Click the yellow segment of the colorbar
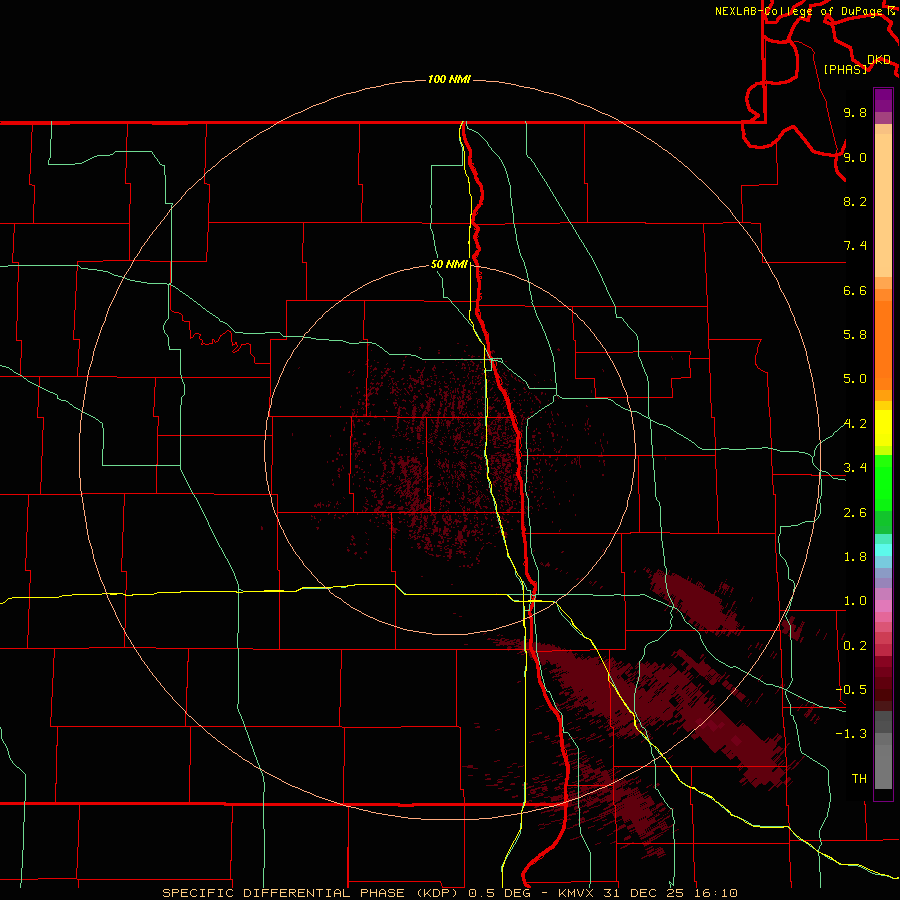Image resolution: width=900 pixels, height=900 pixels. 883,428
